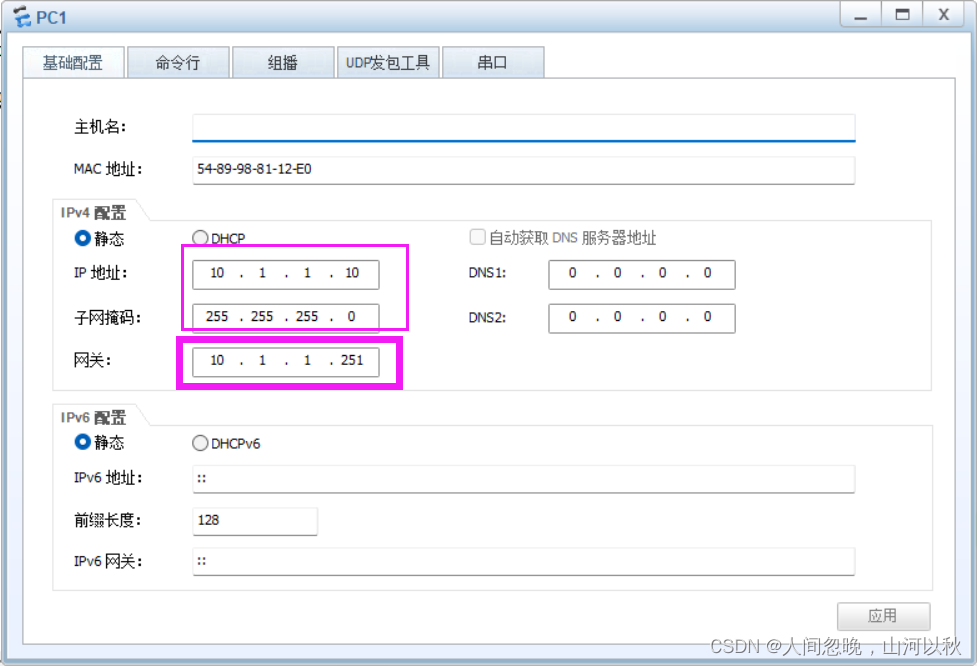Close the PC1 window

coord(943,15)
